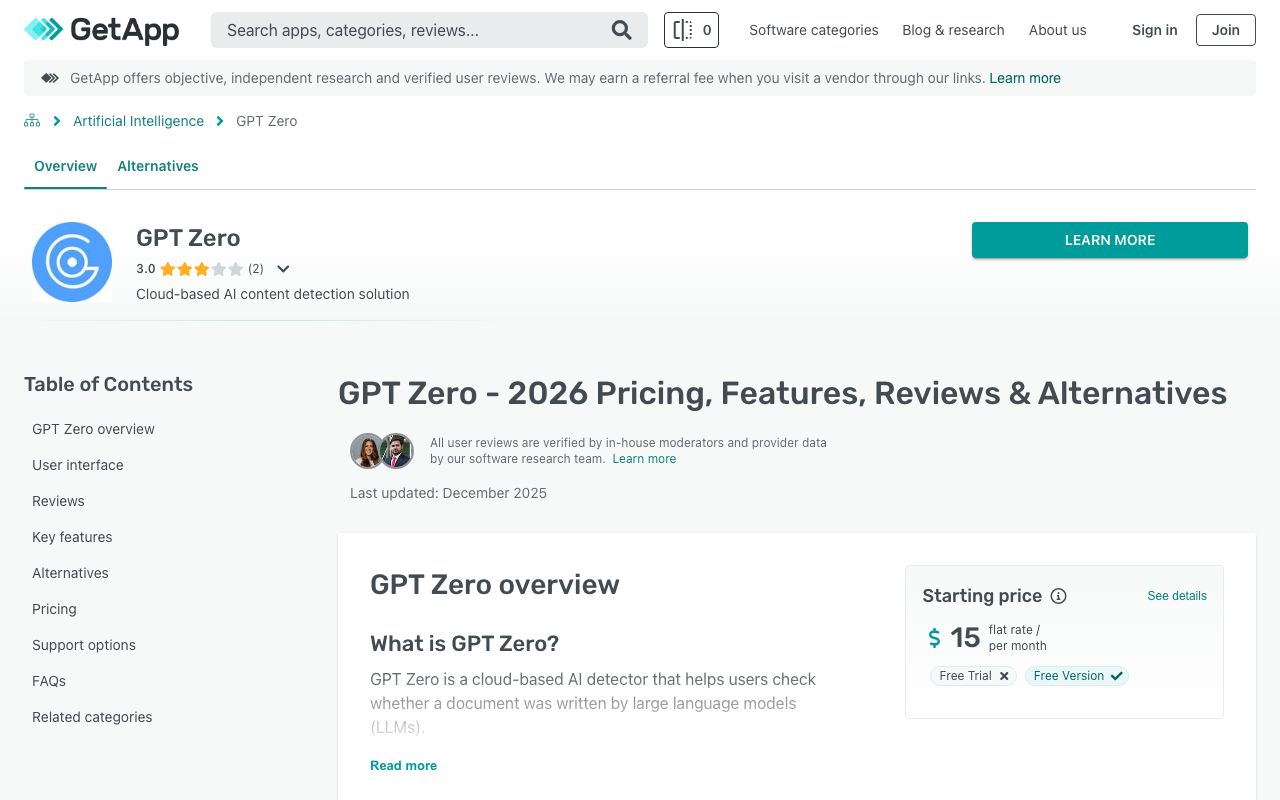
Task: Click the reviewer avatars image
Action: 382,451
